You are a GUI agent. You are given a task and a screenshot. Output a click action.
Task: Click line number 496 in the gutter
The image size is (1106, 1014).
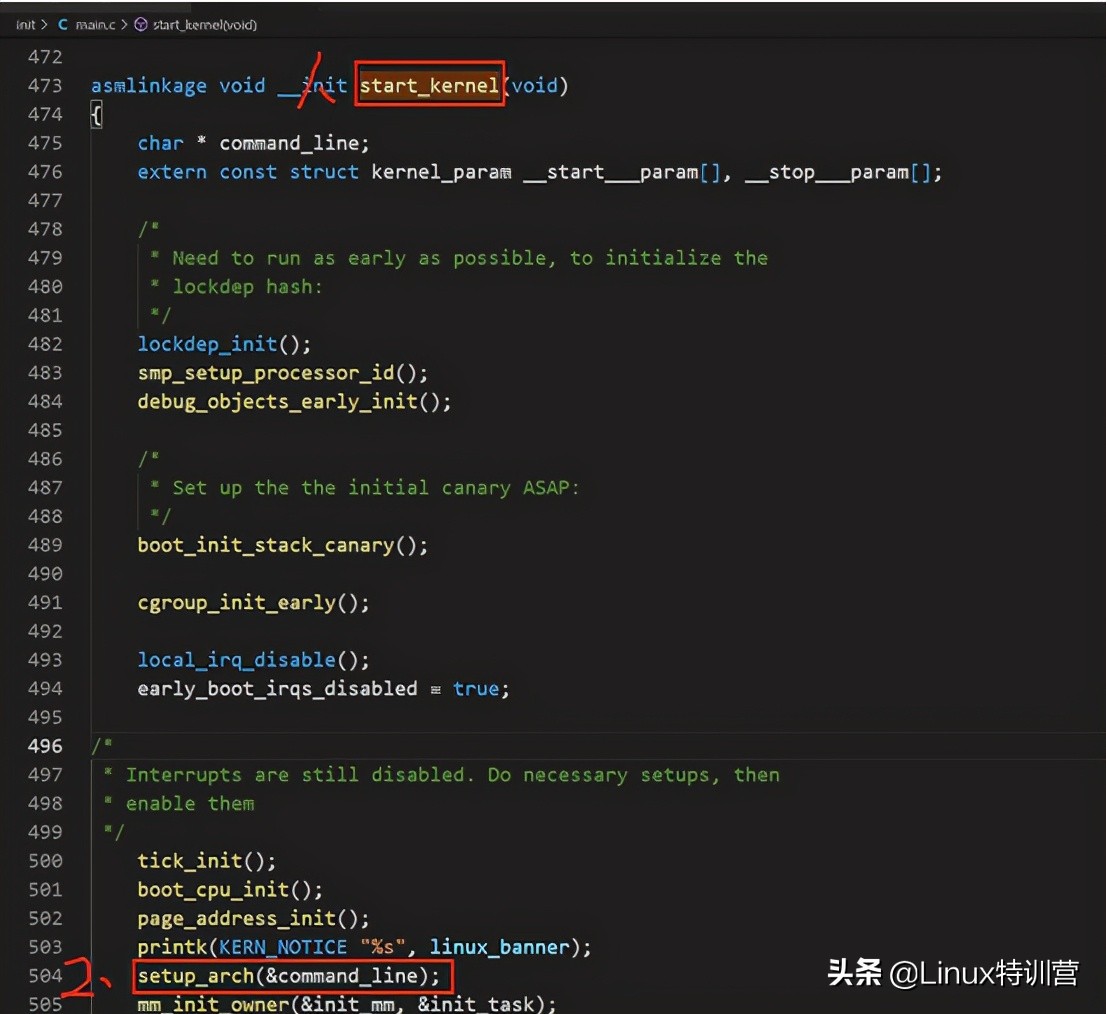[45, 745]
